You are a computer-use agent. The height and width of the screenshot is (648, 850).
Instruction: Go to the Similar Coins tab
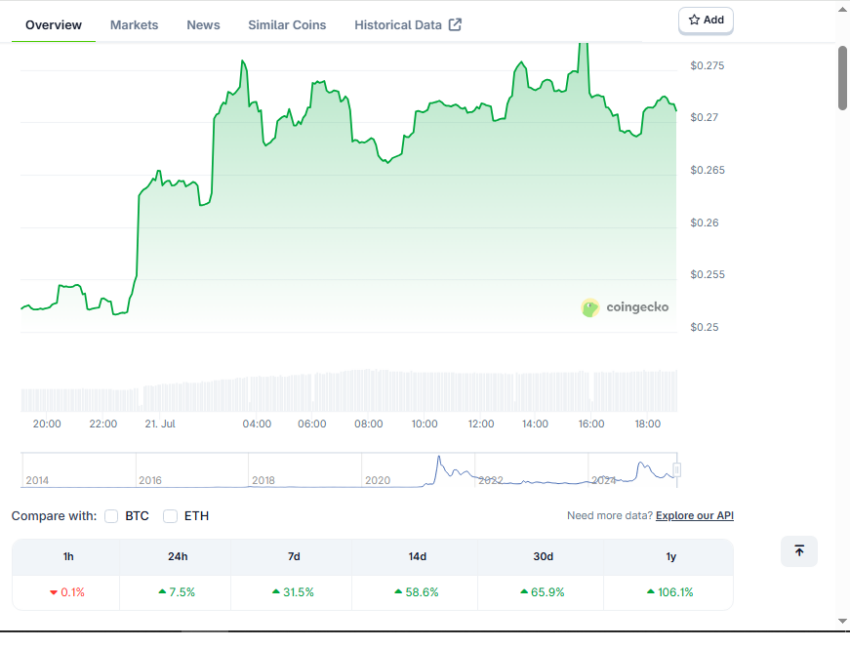[287, 25]
